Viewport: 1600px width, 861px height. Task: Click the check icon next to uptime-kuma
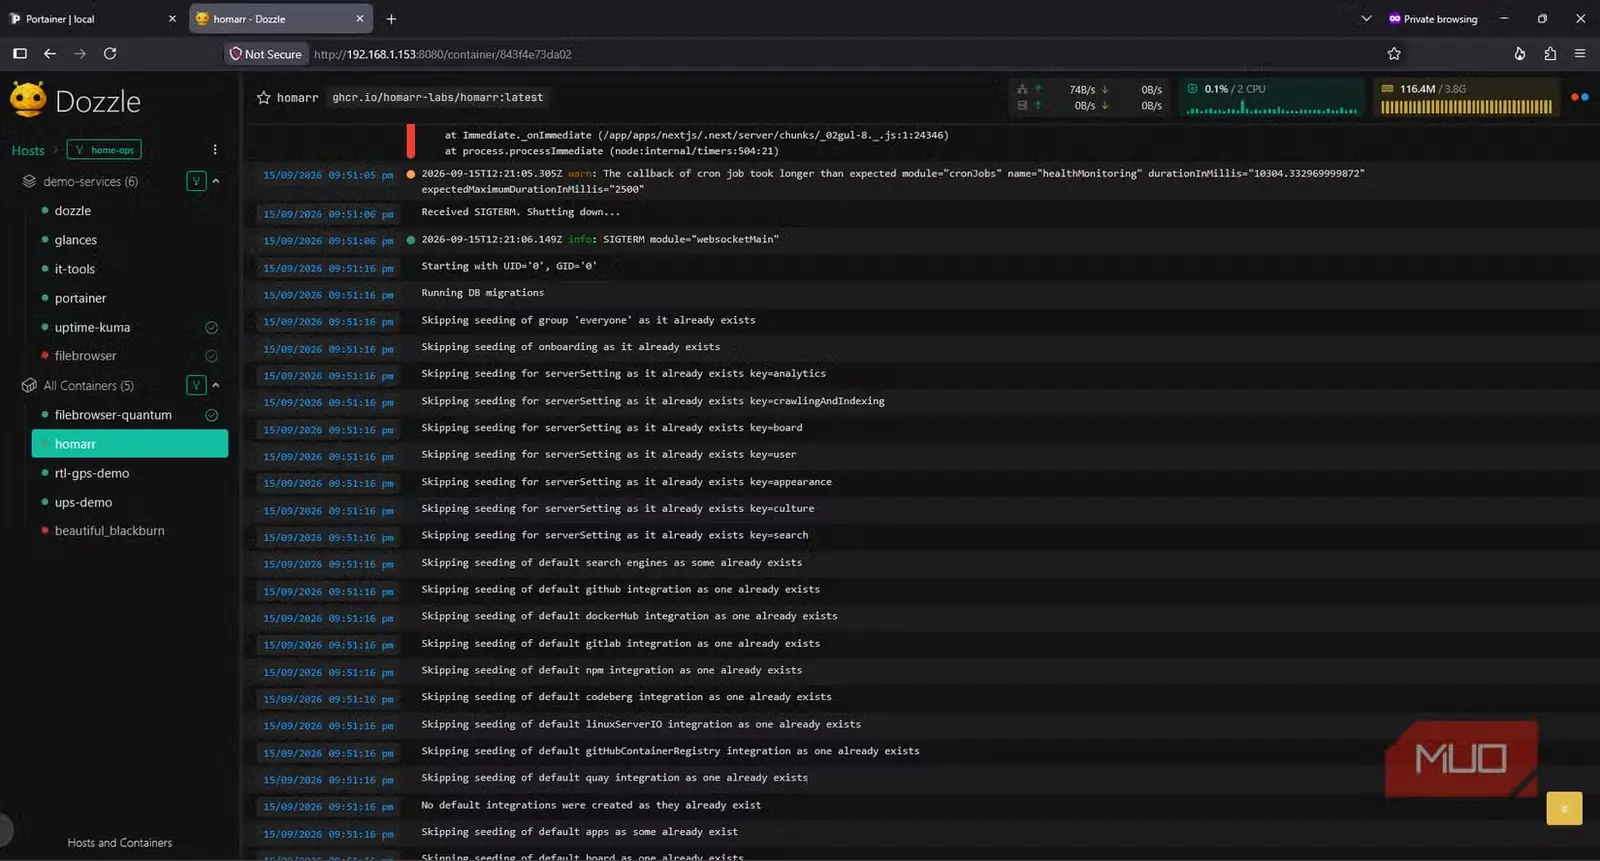click(x=212, y=327)
